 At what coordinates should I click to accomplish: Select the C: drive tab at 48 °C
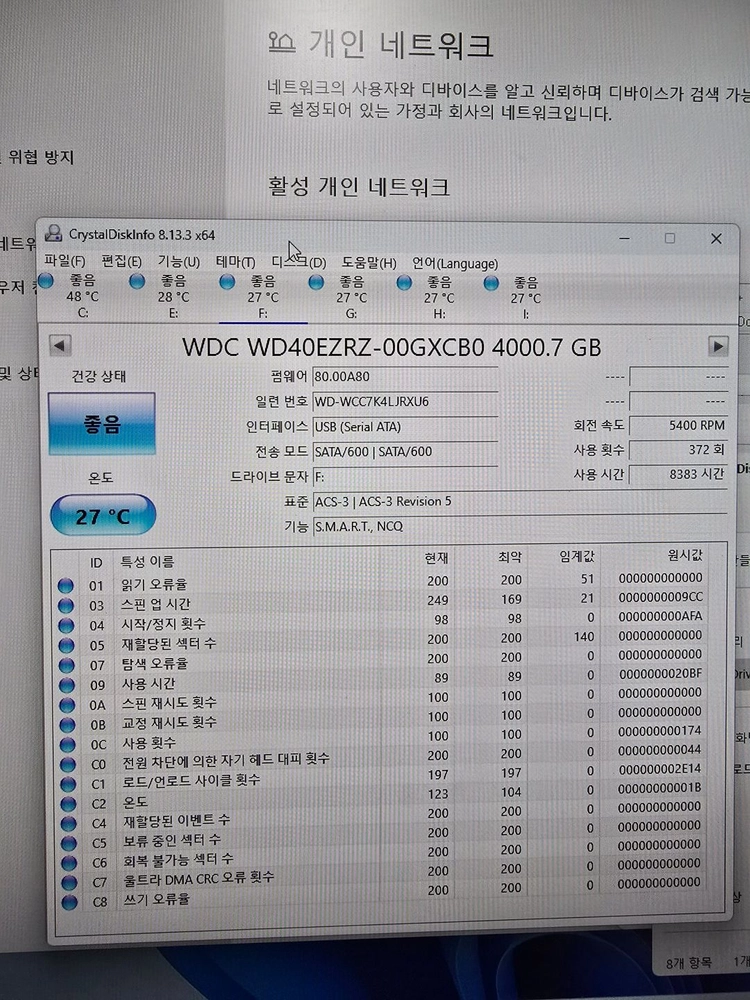pos(83,297)
